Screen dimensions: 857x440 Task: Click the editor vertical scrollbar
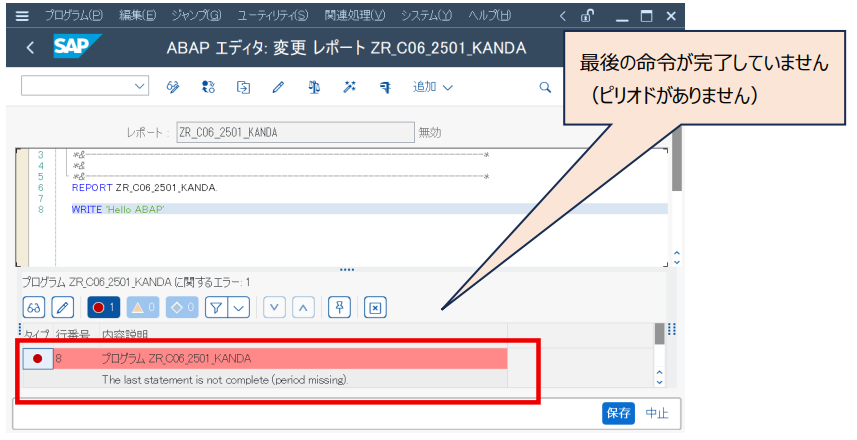point(677,160)
